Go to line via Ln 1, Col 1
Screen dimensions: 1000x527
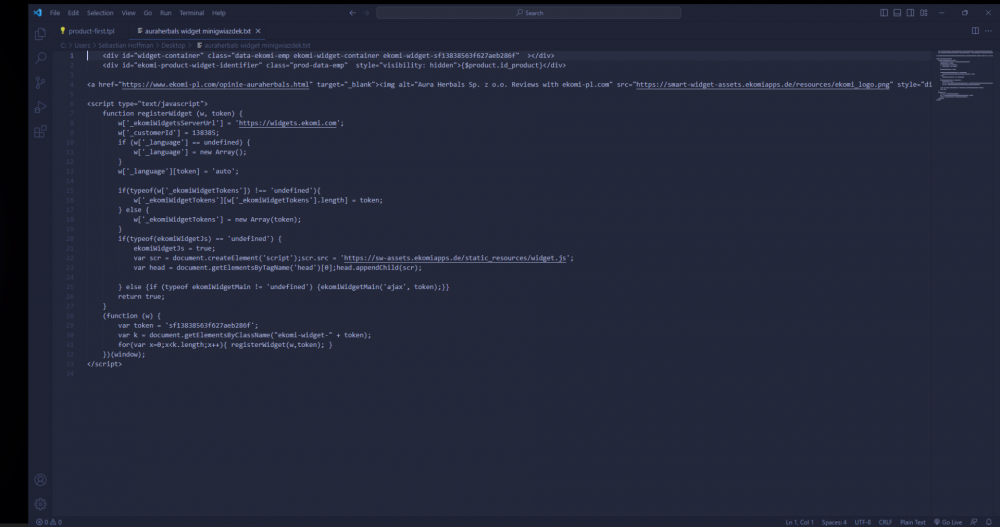click(x=799, y=522)
